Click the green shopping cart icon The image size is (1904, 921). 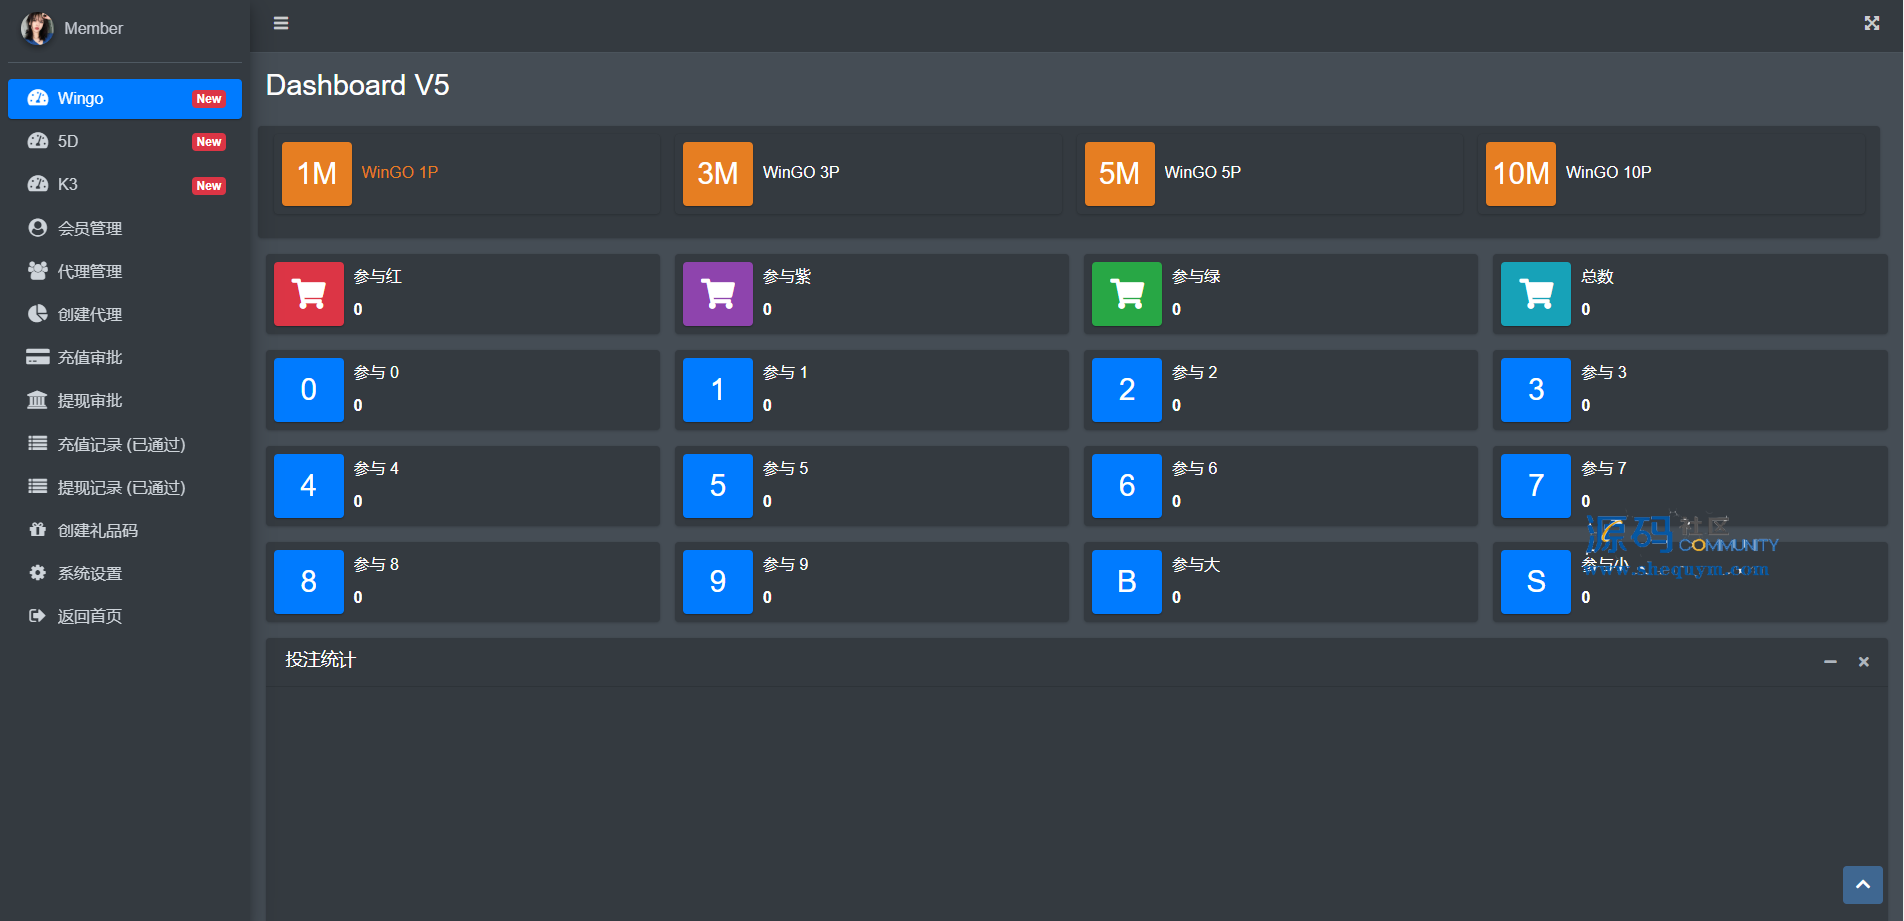[1126, 294]
